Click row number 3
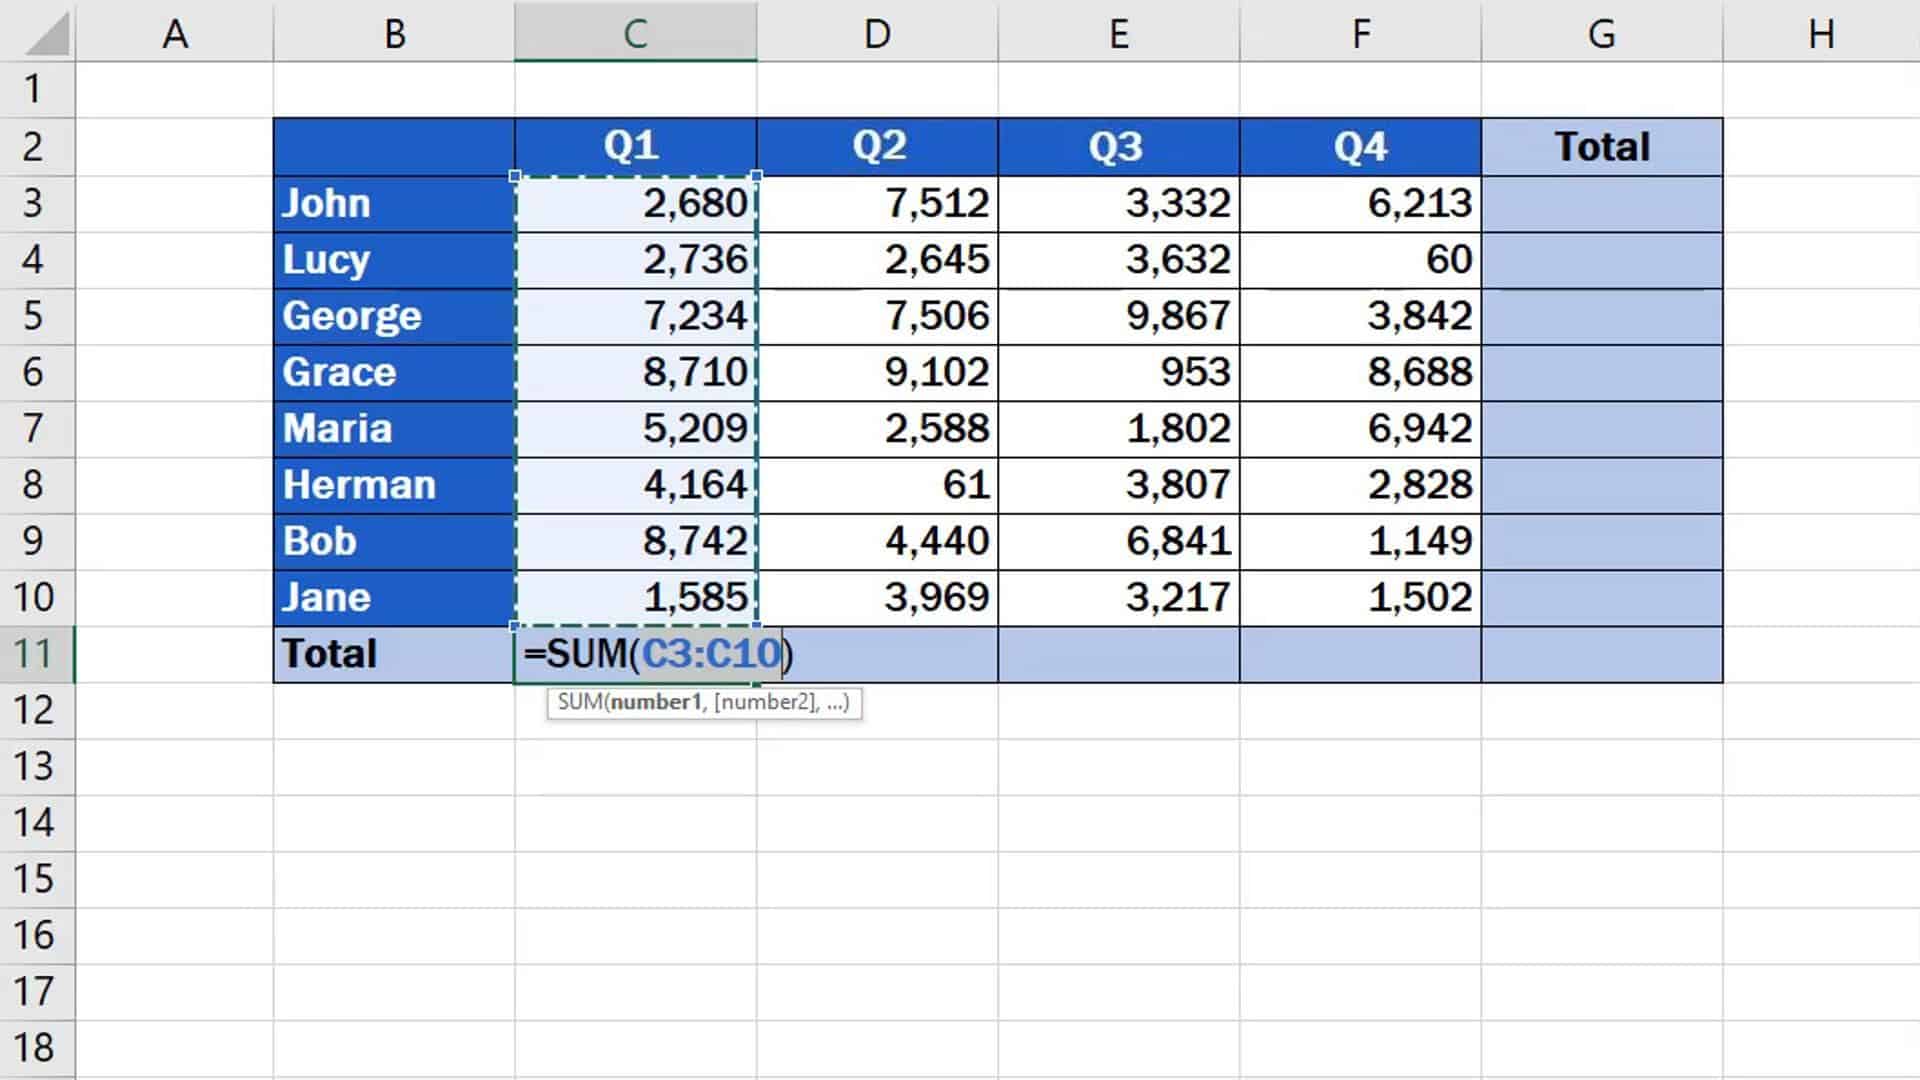The height and width of the screenshot is (1080, 1920). pos(37,203)
